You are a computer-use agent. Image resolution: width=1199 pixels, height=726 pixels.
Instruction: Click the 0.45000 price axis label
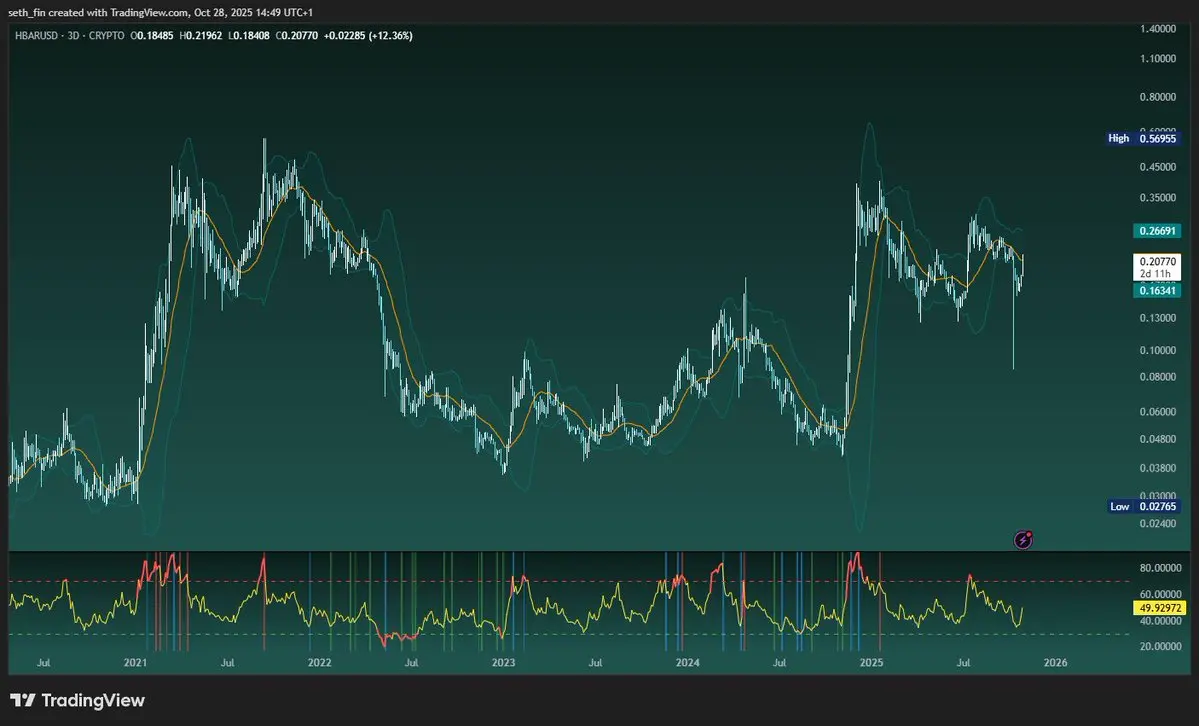(x=1158, y=168)
